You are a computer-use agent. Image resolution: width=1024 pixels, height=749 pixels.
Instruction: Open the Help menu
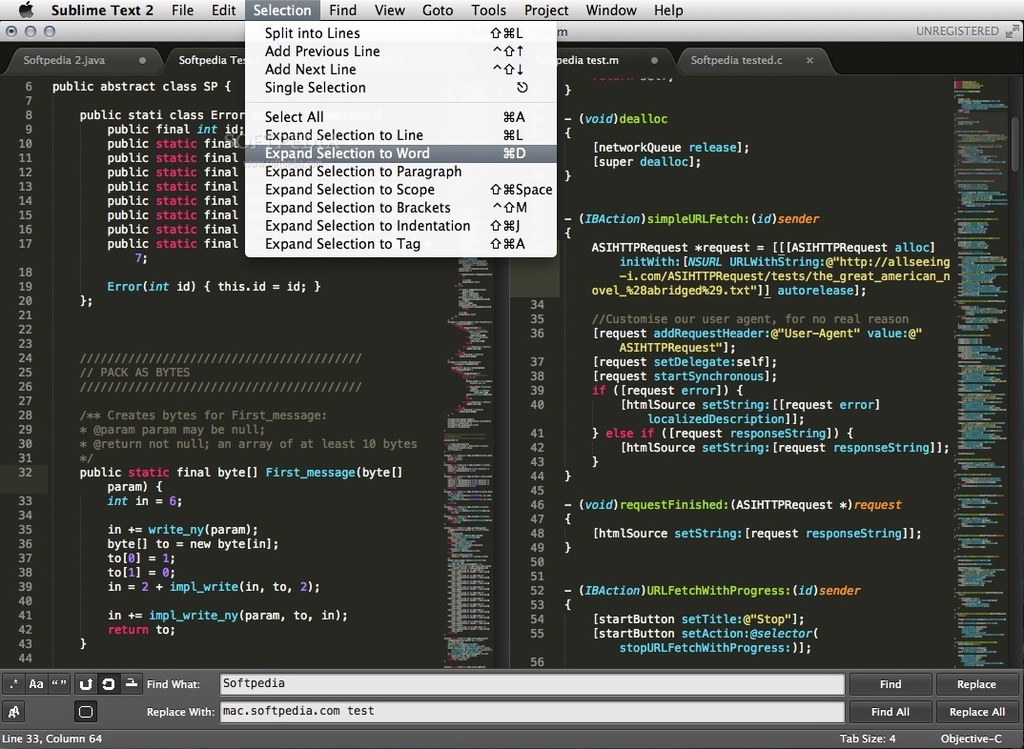[x=668, y=10]
